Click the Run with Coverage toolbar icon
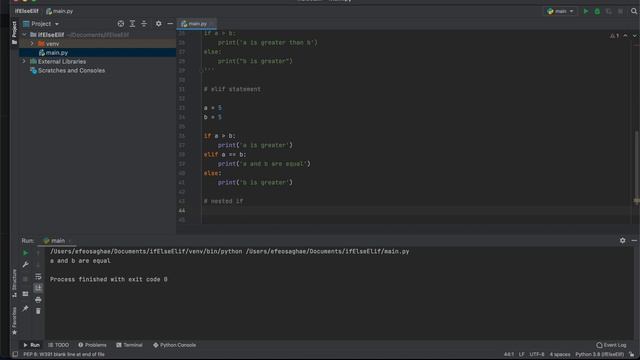The width and height of the screenshot is (640, 360). 609,11
